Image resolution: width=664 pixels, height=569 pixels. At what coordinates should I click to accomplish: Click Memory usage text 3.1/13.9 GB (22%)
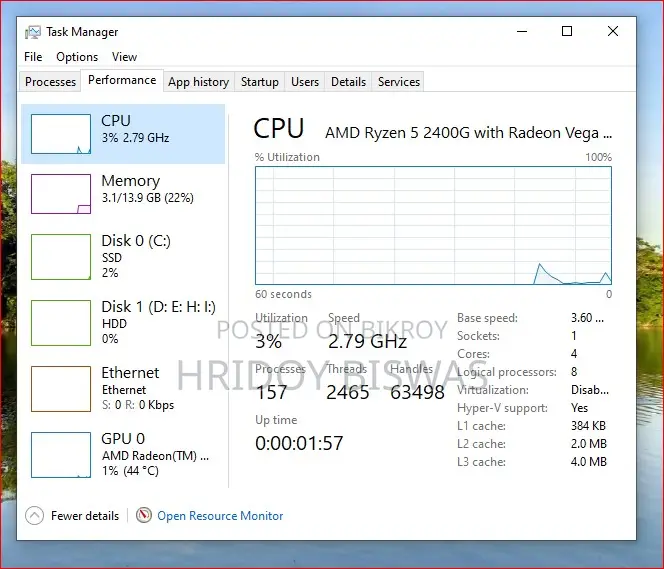pyautogui.click(x=147, y=198)
